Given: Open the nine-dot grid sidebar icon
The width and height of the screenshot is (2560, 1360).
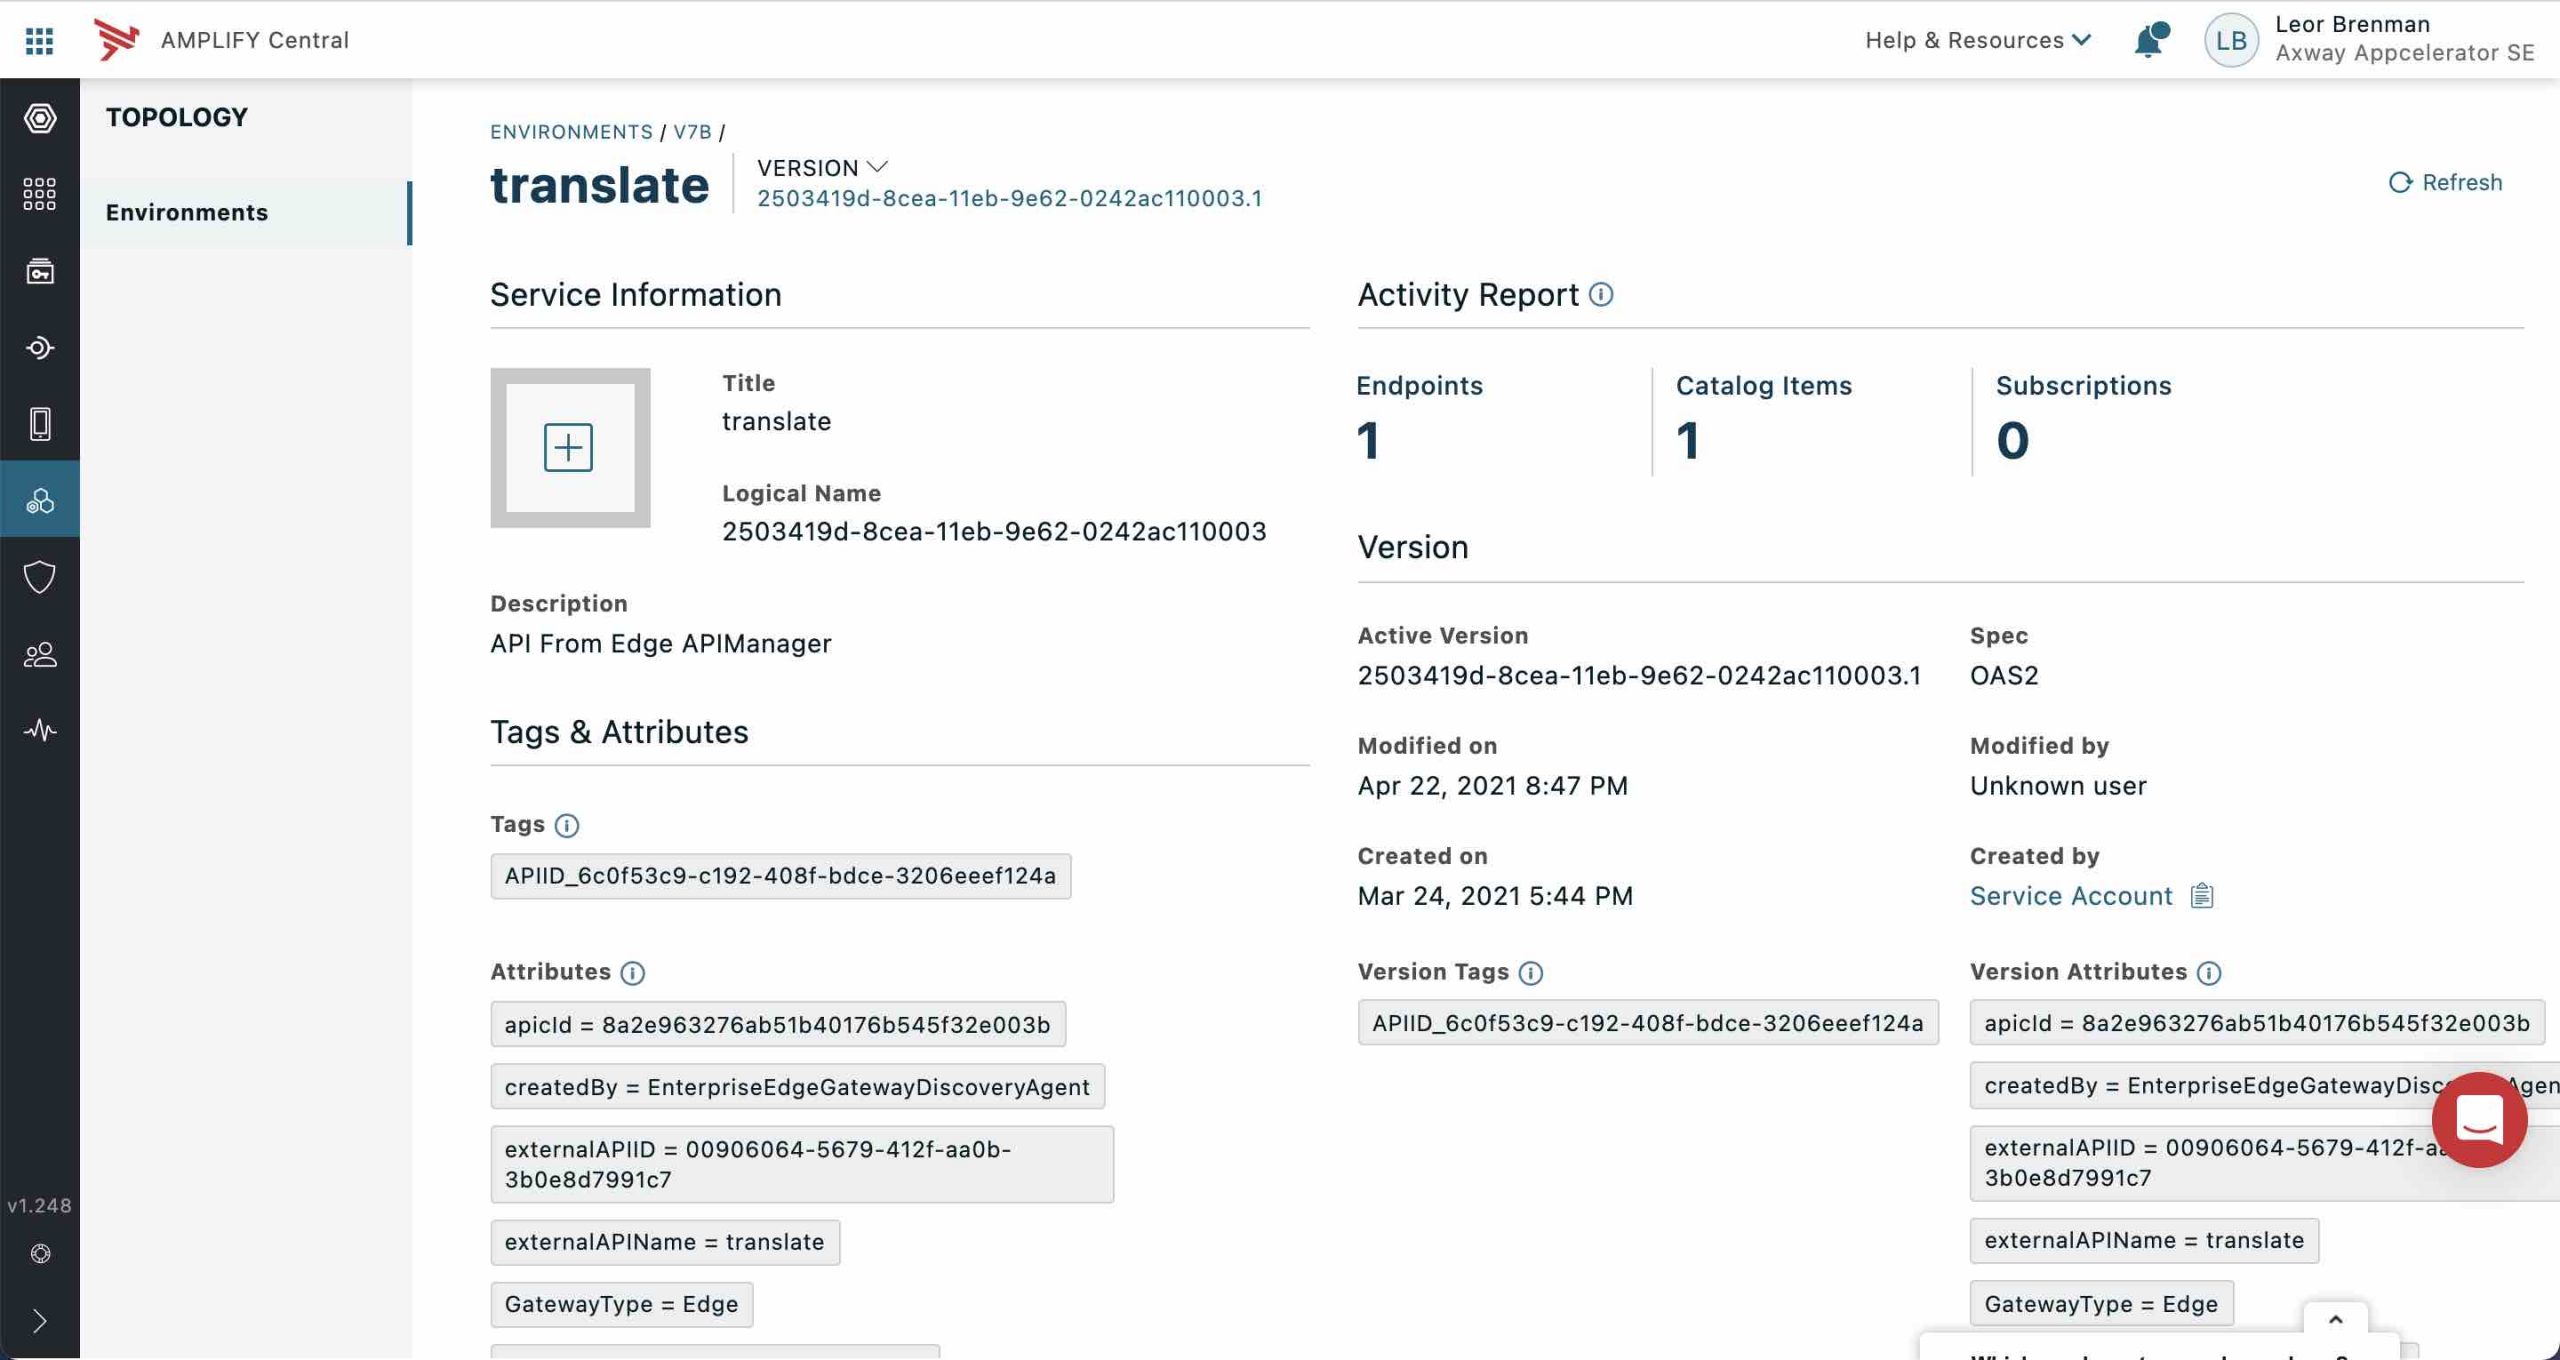Looking at the screenshot, I should click(x=40, y=194).
